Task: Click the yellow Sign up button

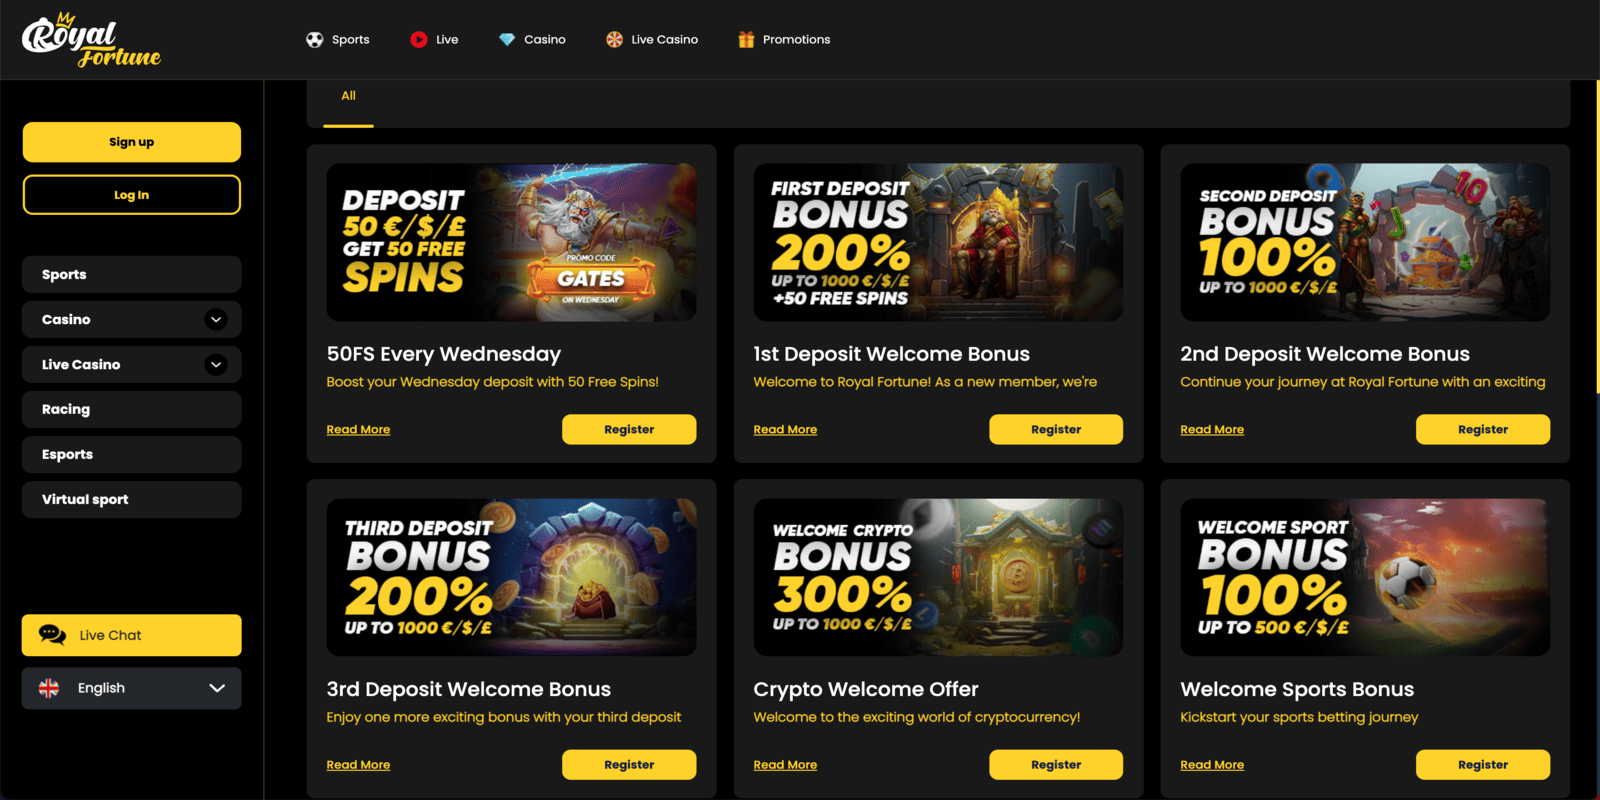Action: coord(132,142)
